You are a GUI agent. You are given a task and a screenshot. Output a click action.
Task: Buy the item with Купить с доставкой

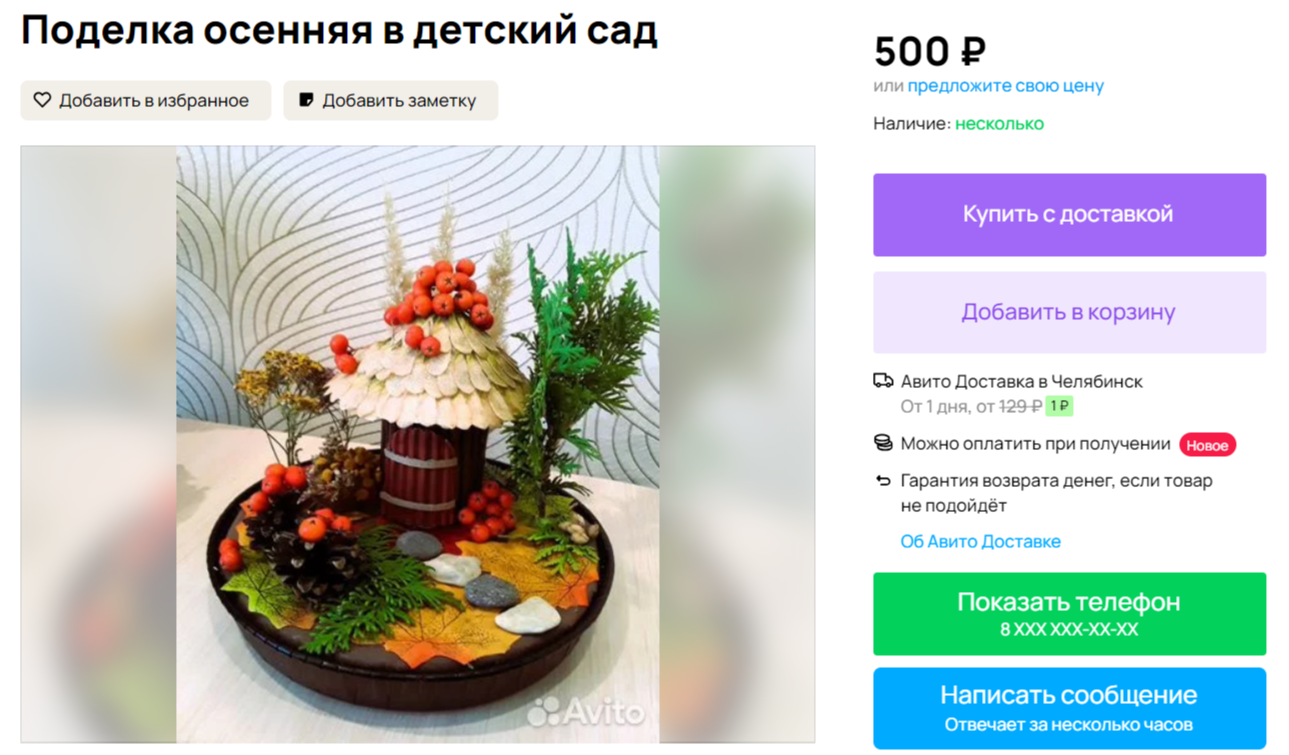[x=1069, y=215]
